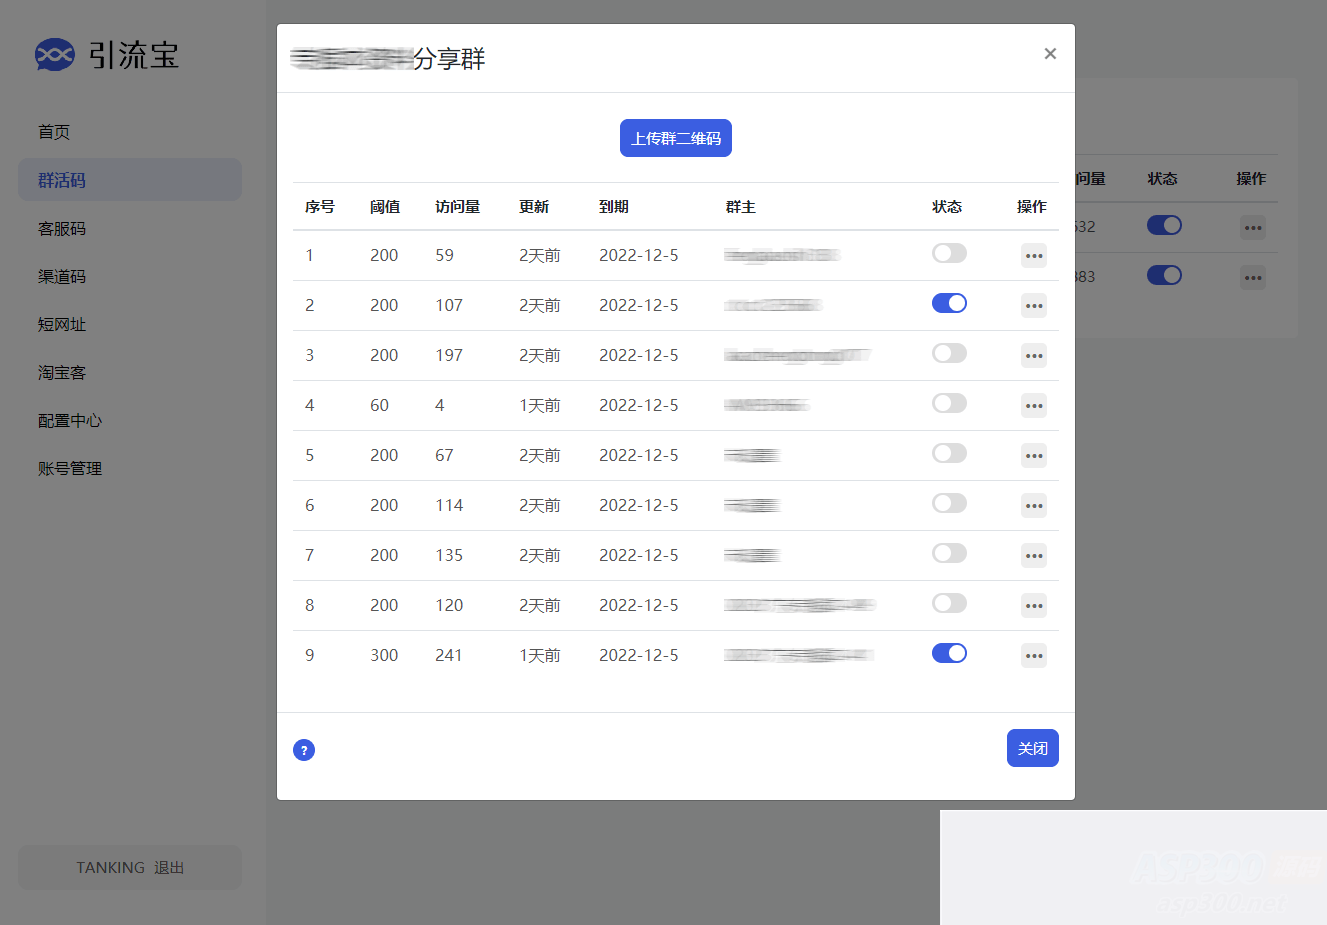Open the three-dot actions menu for row 2
Screen dimensions: 1327x925
point(1033,306)
